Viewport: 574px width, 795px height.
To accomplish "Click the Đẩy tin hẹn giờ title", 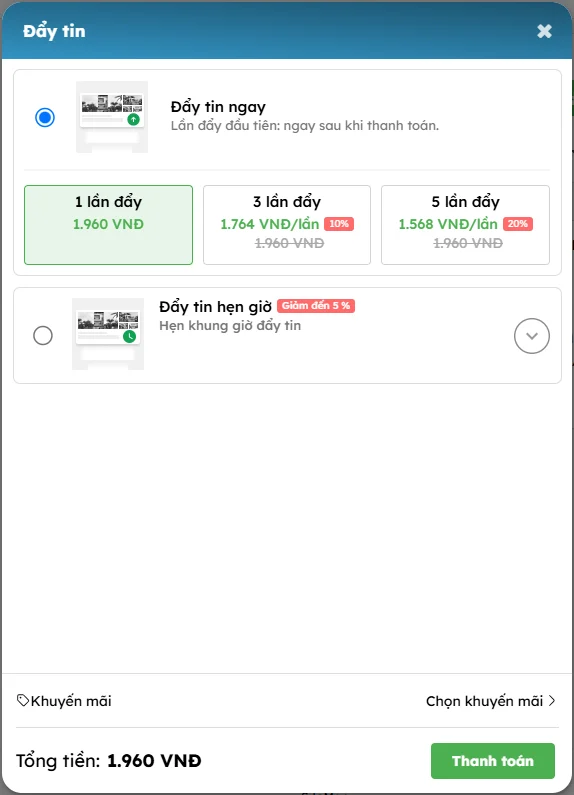I will coord(216,307).
